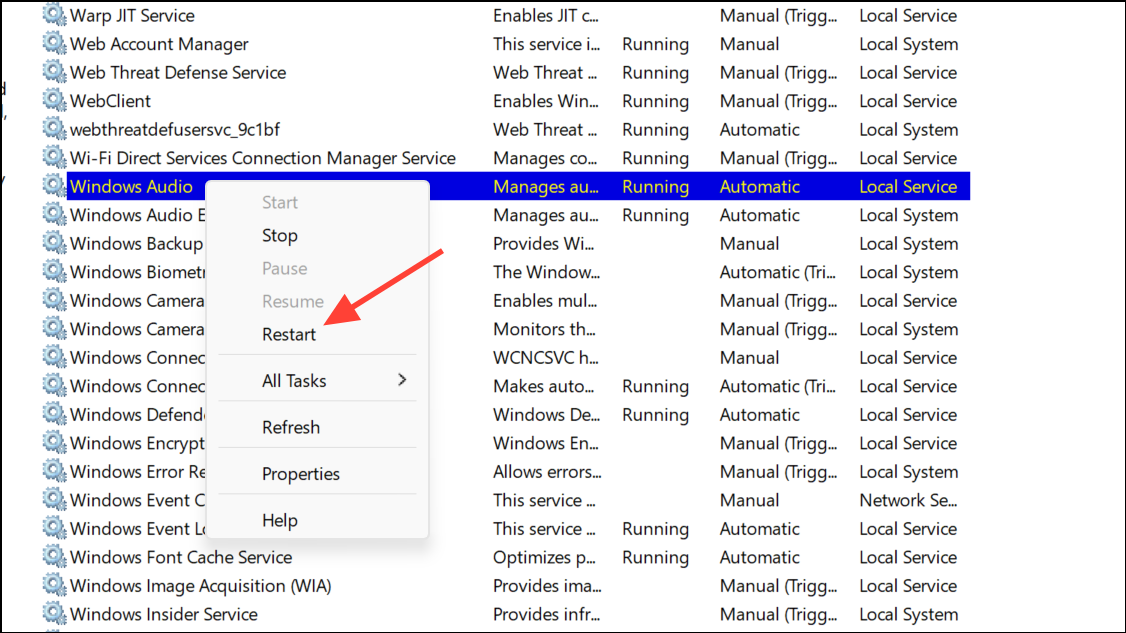Select the Web Threat Defense Service row
Viewport: 1126px width, 633px height.
point(178,73)
